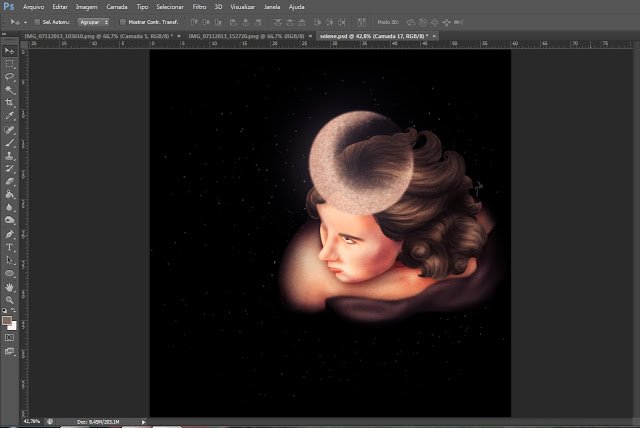640x428 pixels.
Task: Check Mostrar Contr. Transf. option
Action: pyautogui.click(x=122, y=22)
